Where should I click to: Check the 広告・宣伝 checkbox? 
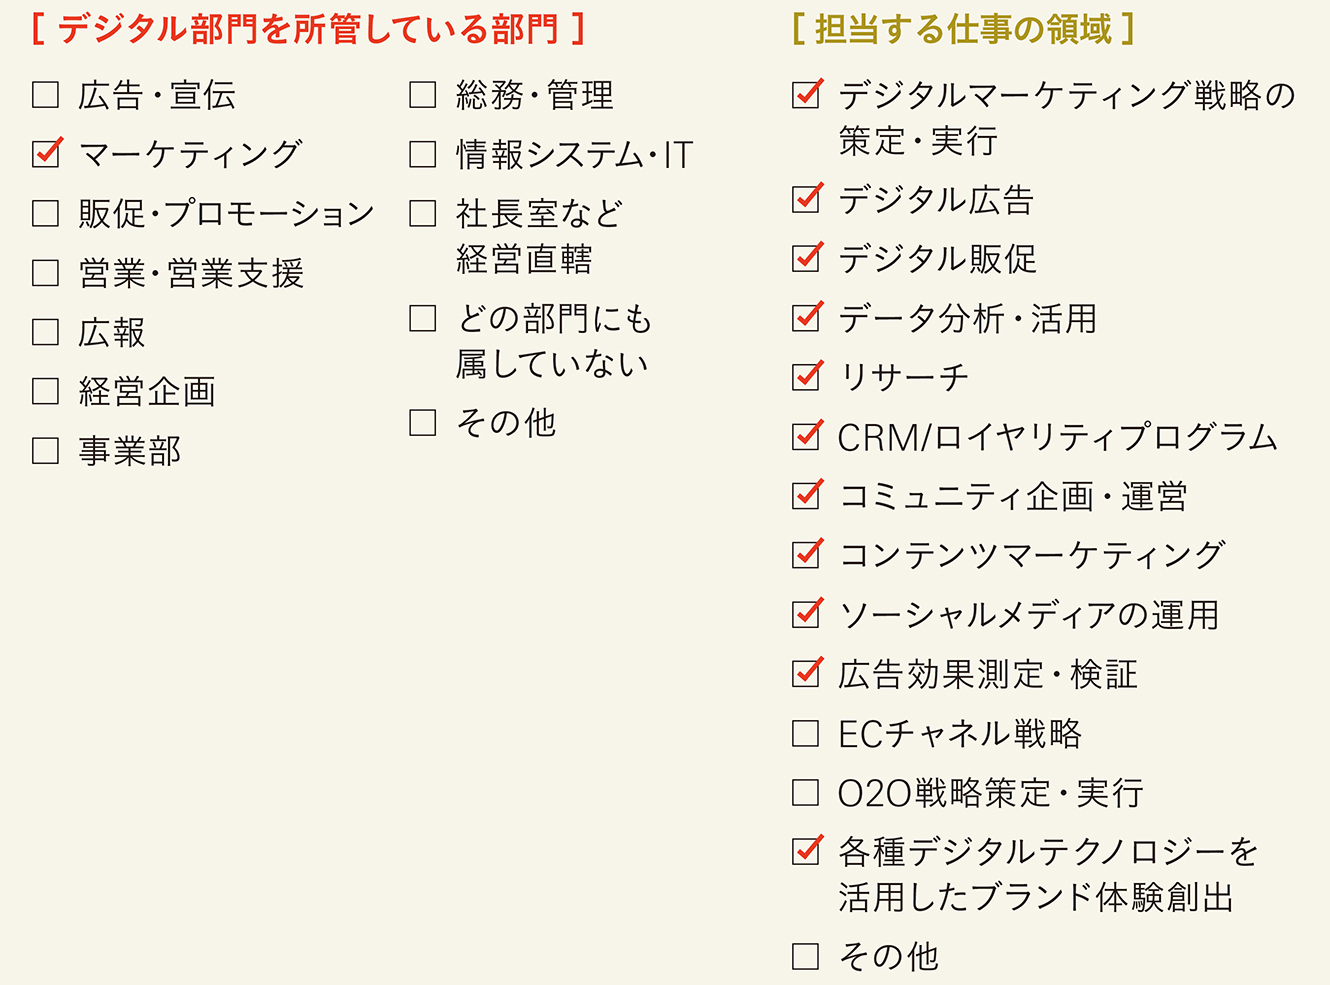pyautogui.click(x=46, y=95)
